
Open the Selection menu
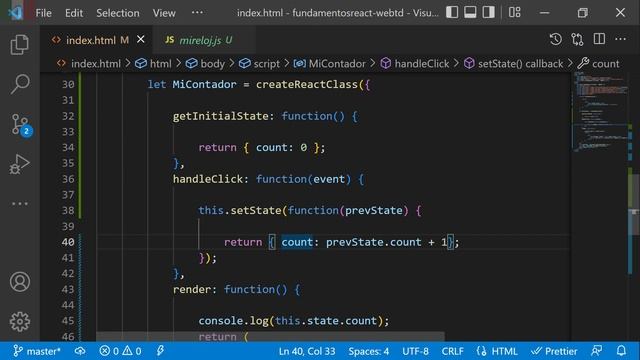118,13
